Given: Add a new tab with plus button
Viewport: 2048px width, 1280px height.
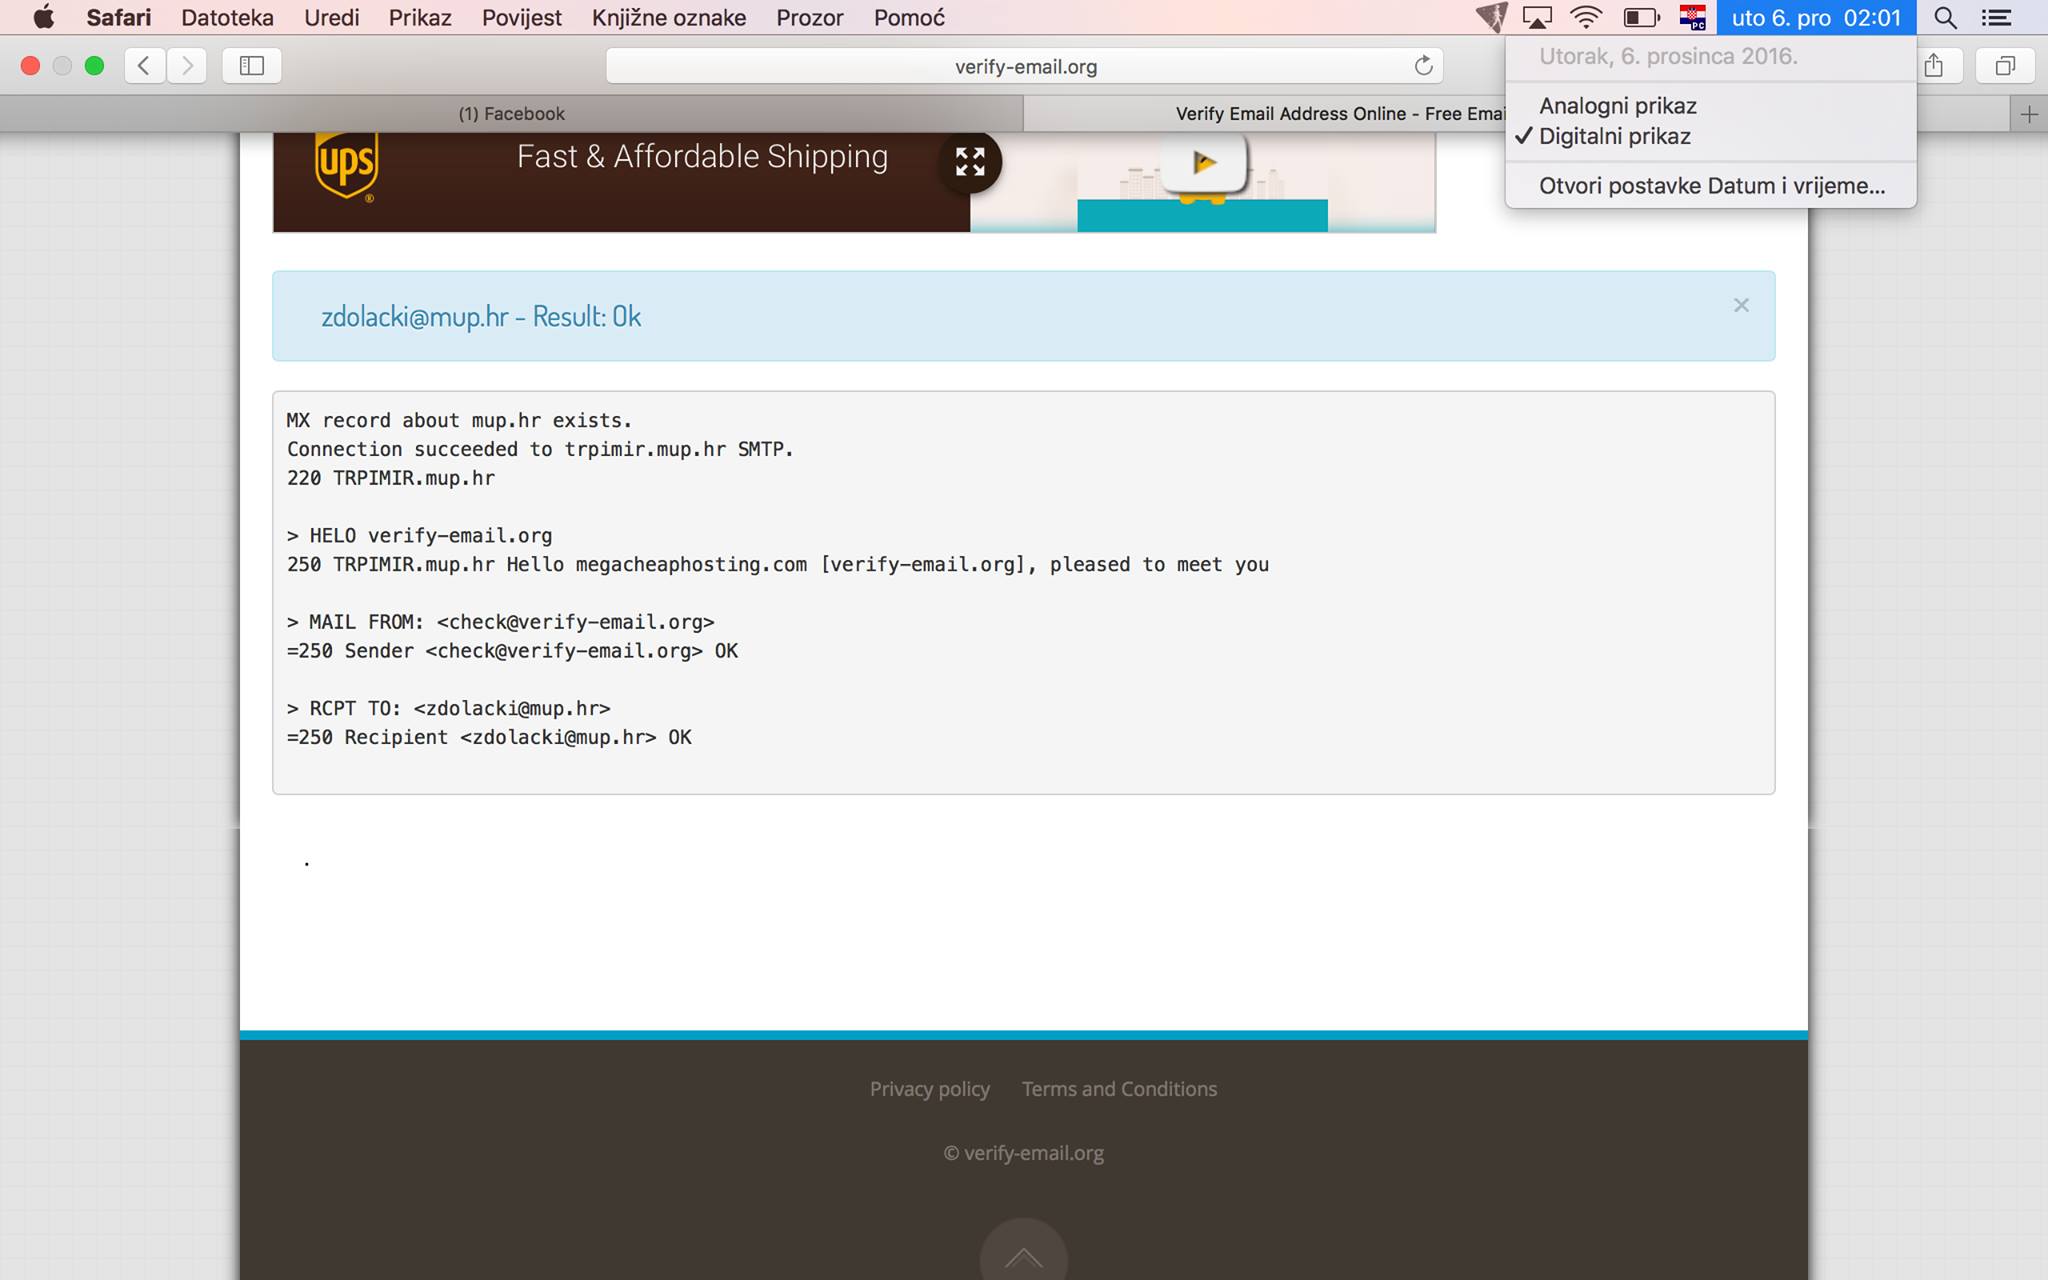Looking at the screenshot, I should [x=2028, y=114].
